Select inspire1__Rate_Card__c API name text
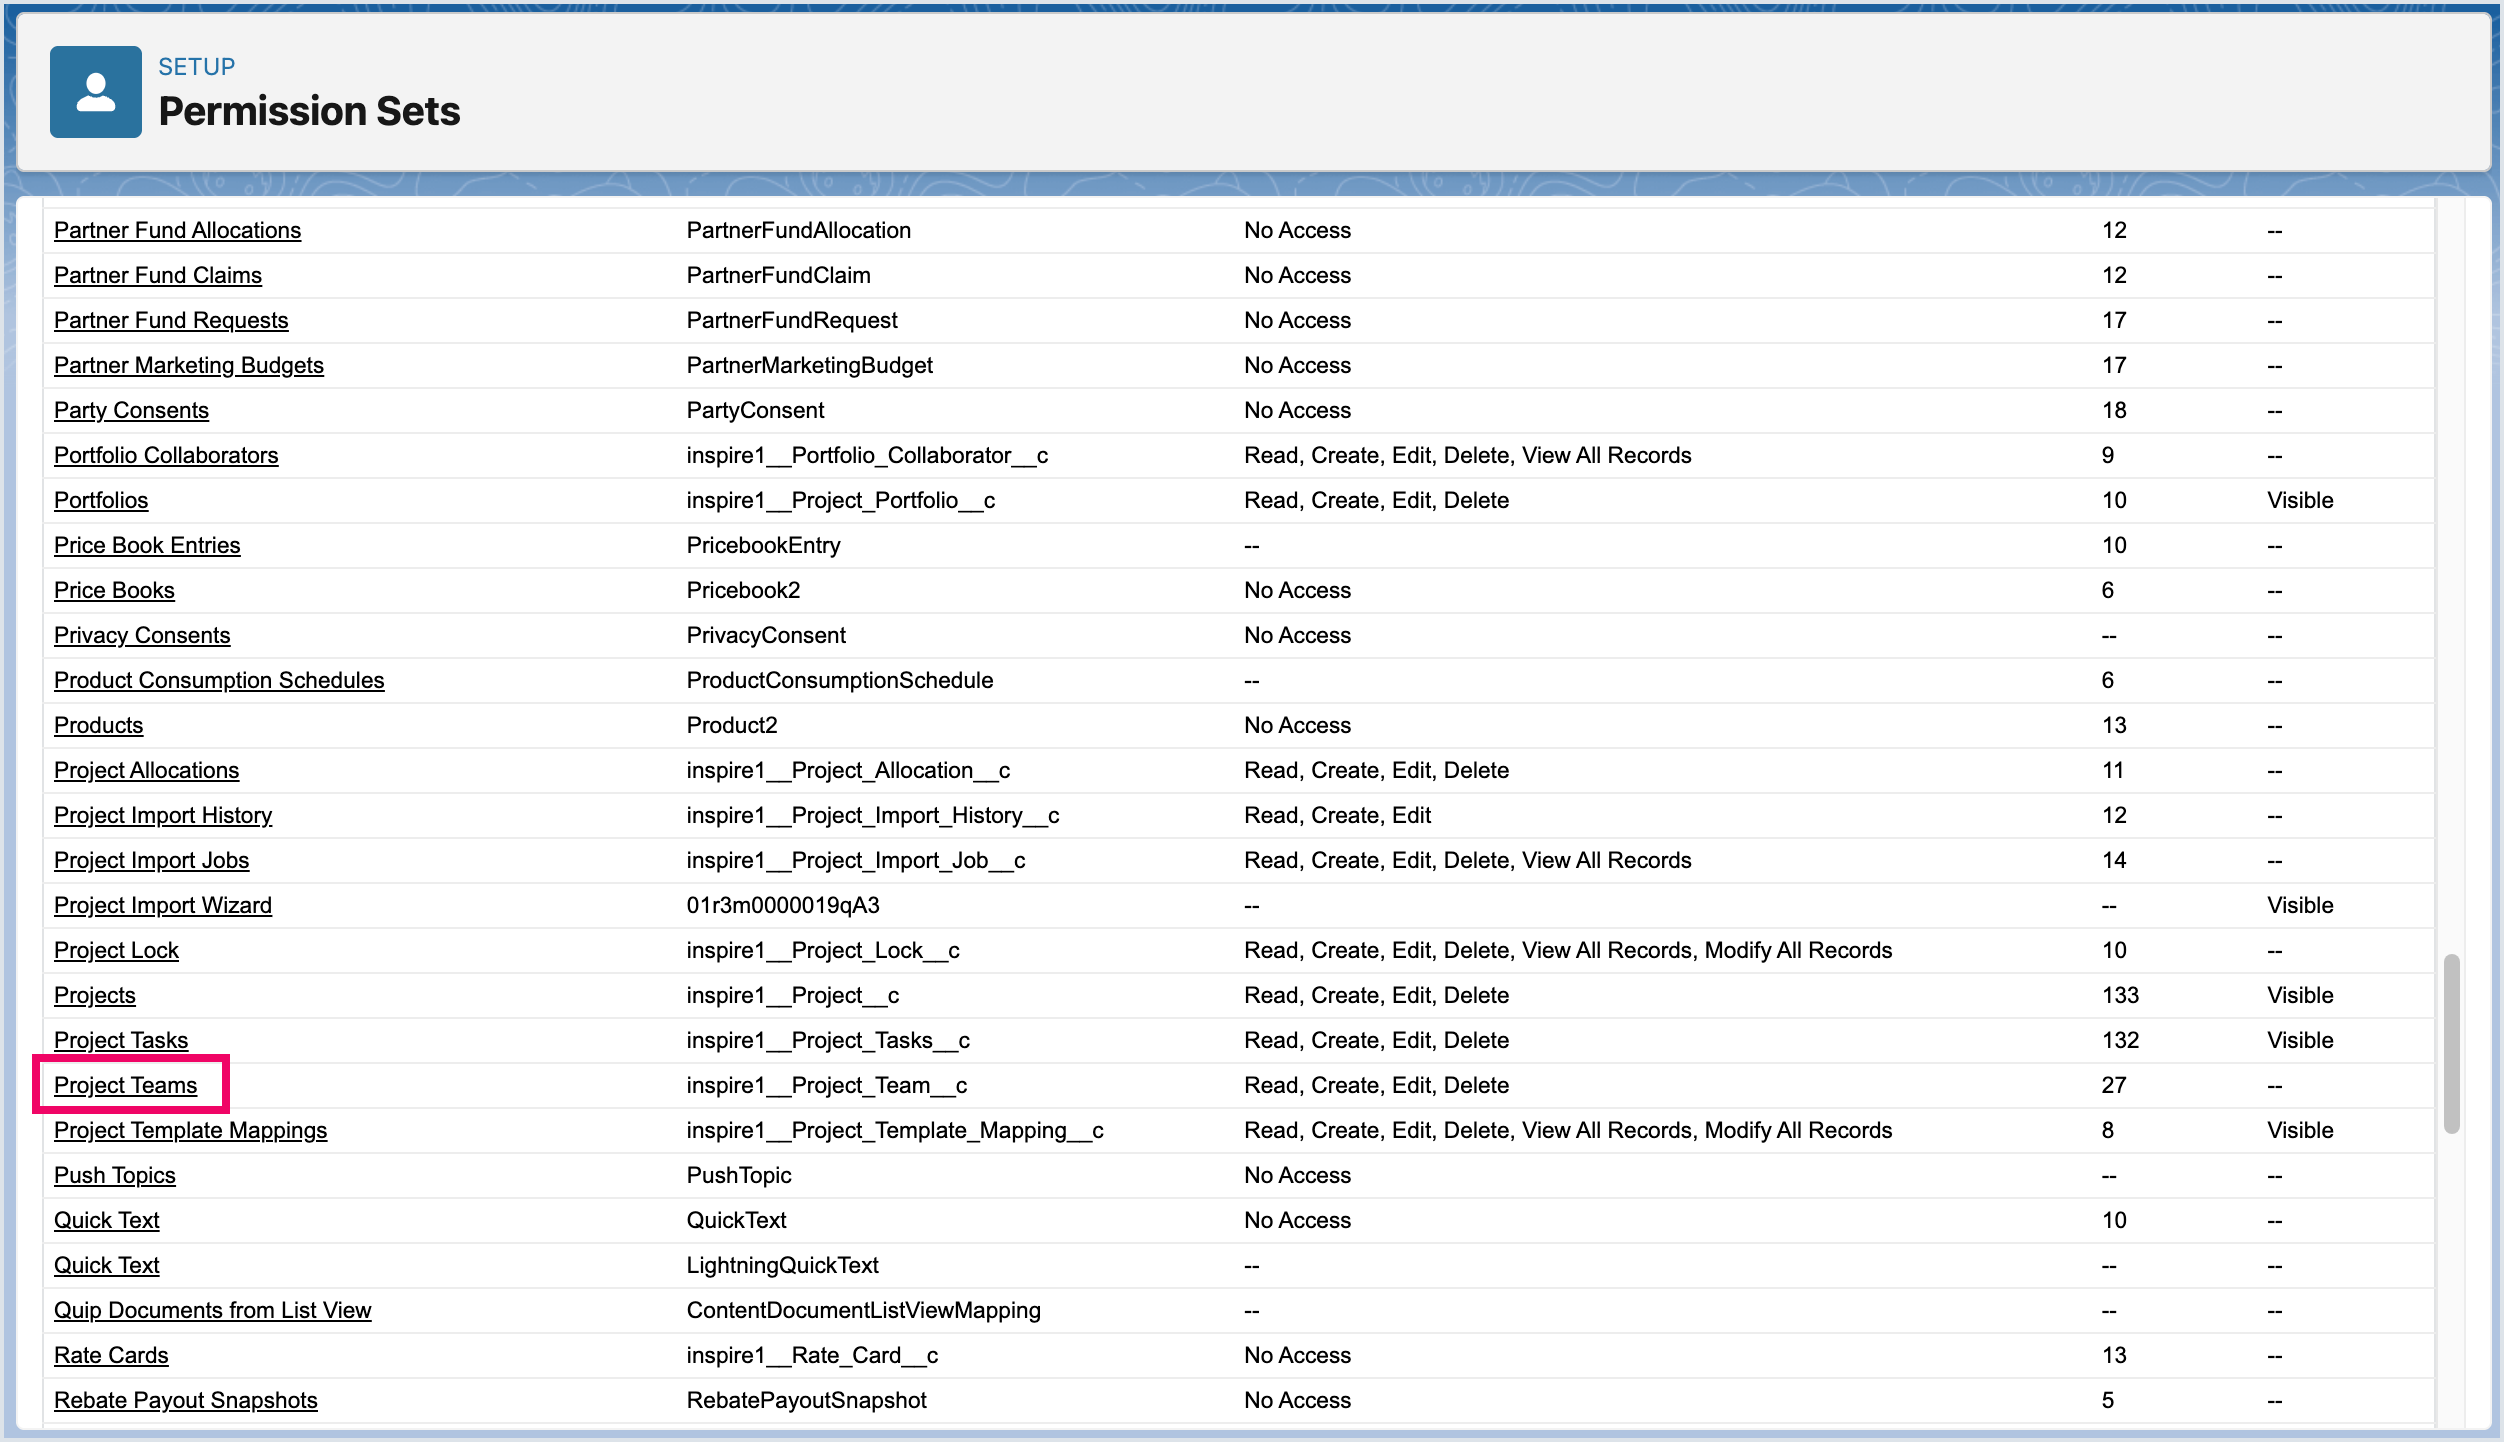Viewport: 2504px width, 1442px height. [x=812, y=1355]
